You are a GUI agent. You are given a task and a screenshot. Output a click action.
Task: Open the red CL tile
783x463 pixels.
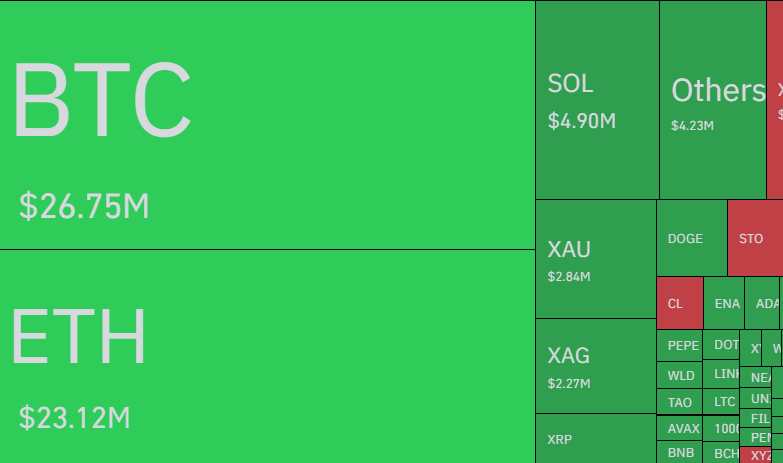679,303
